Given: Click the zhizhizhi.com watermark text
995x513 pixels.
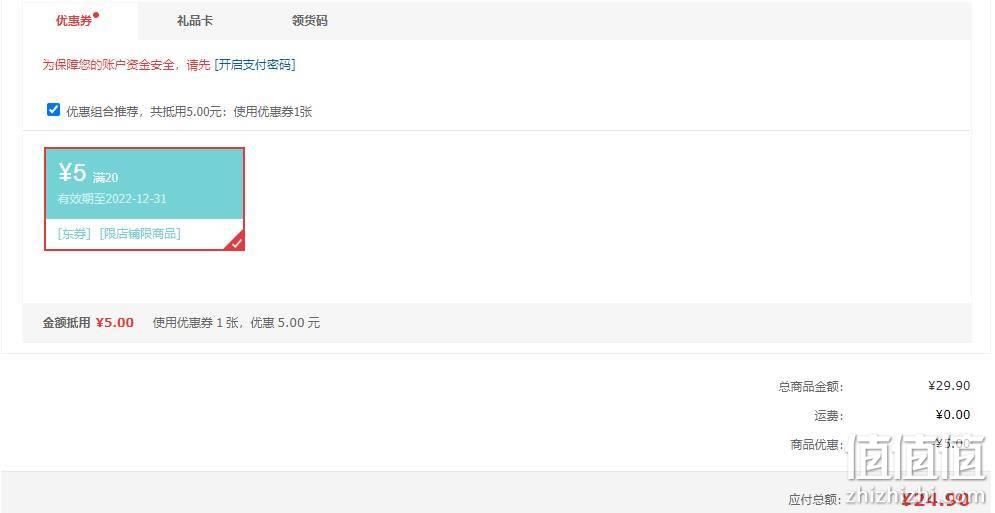Looking at the screenshot, I should click(x=918, y=498).
